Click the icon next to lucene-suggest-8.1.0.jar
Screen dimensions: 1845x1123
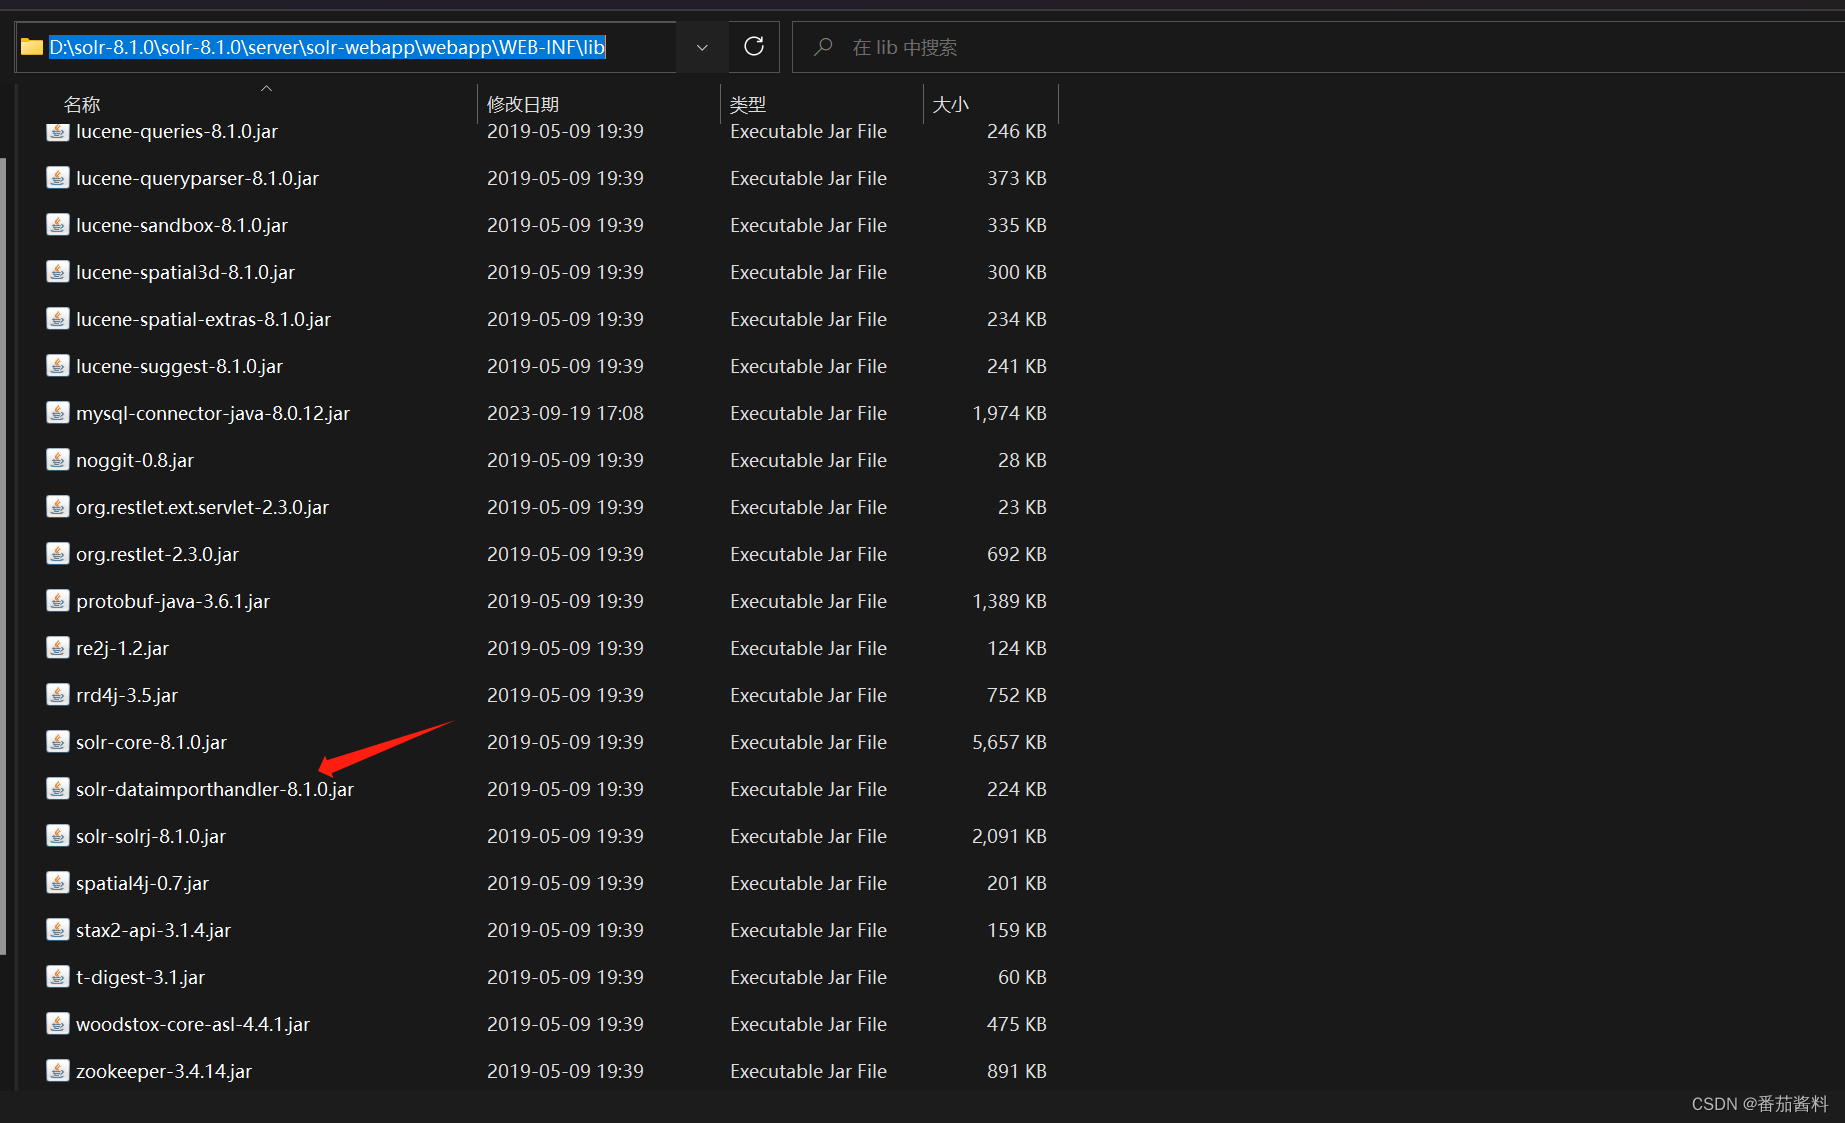click(58, 366)
